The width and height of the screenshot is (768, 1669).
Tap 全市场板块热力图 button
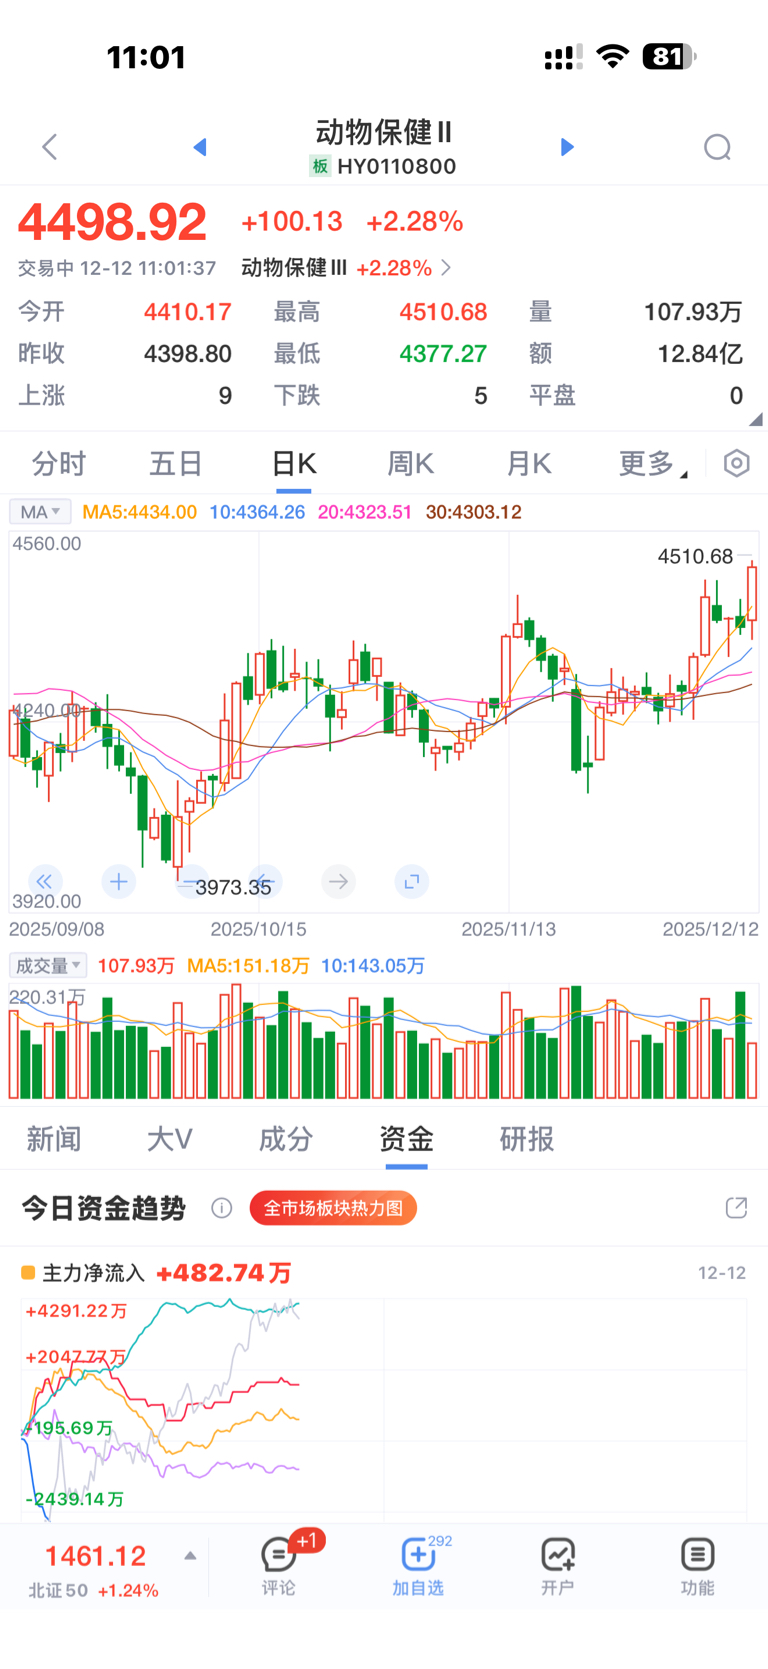333,1208
